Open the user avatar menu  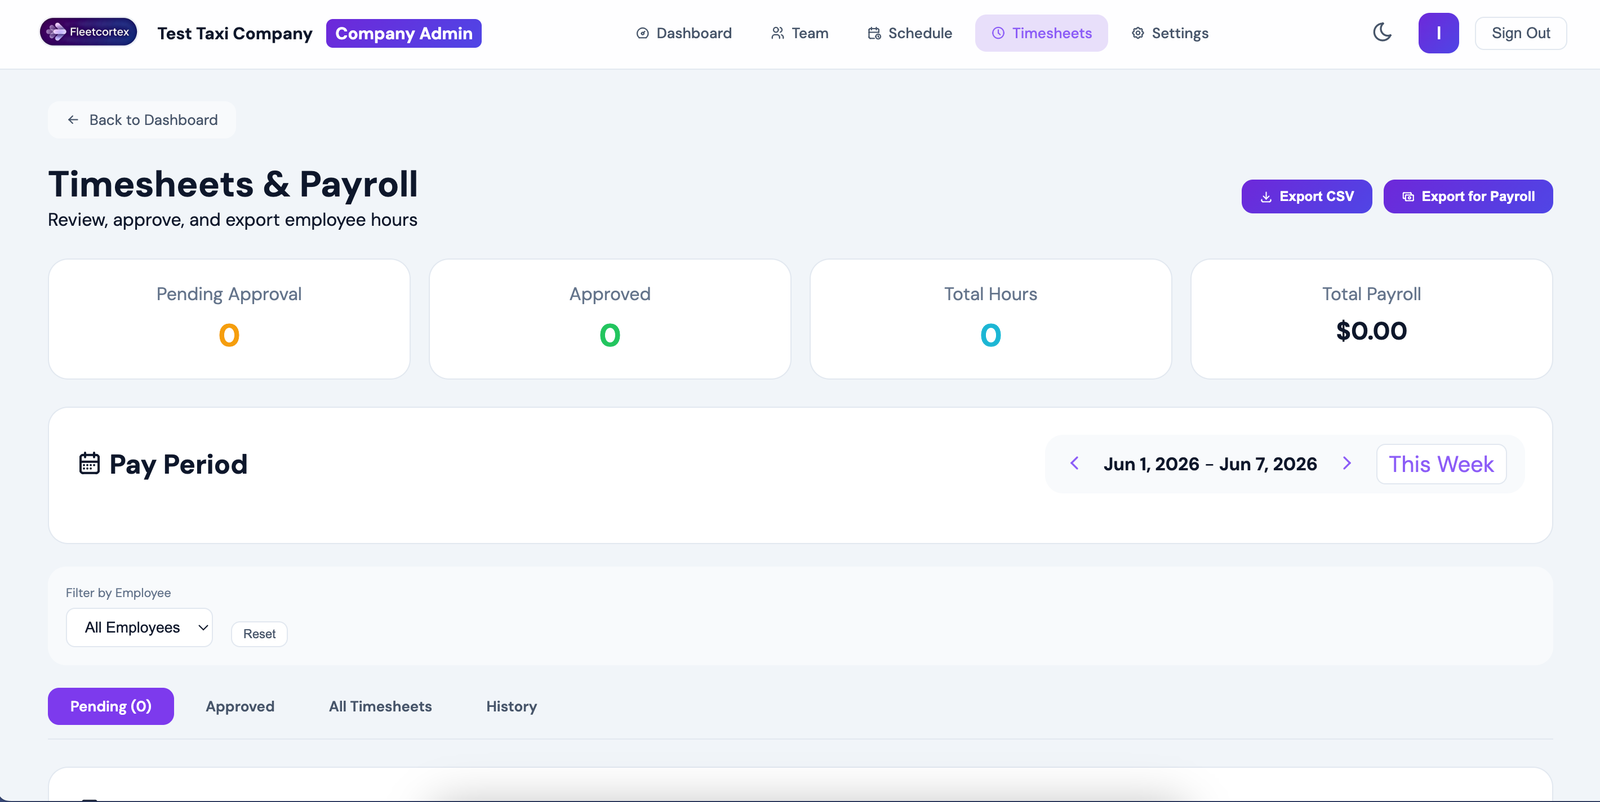tap(1438, 33)
